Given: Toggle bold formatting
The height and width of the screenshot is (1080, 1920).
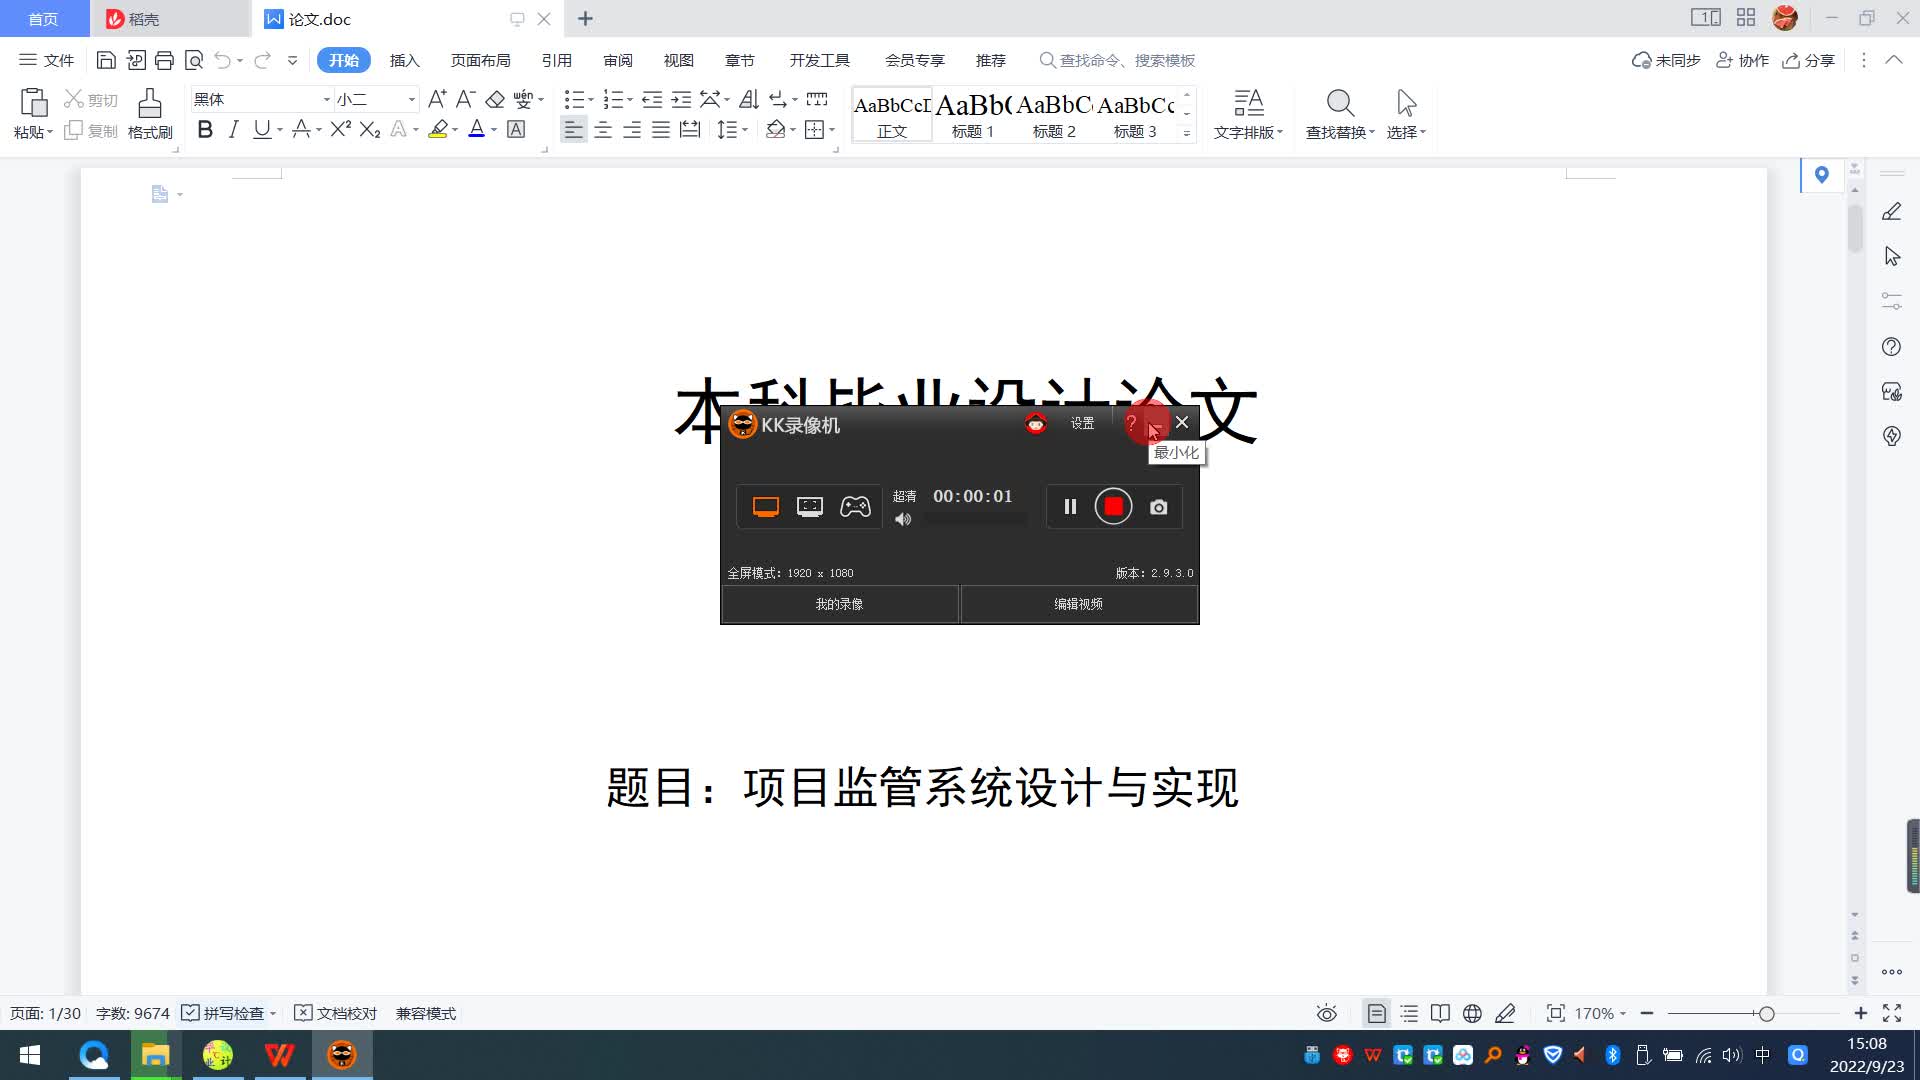Looking at the screenshot, I should (205, 130).
